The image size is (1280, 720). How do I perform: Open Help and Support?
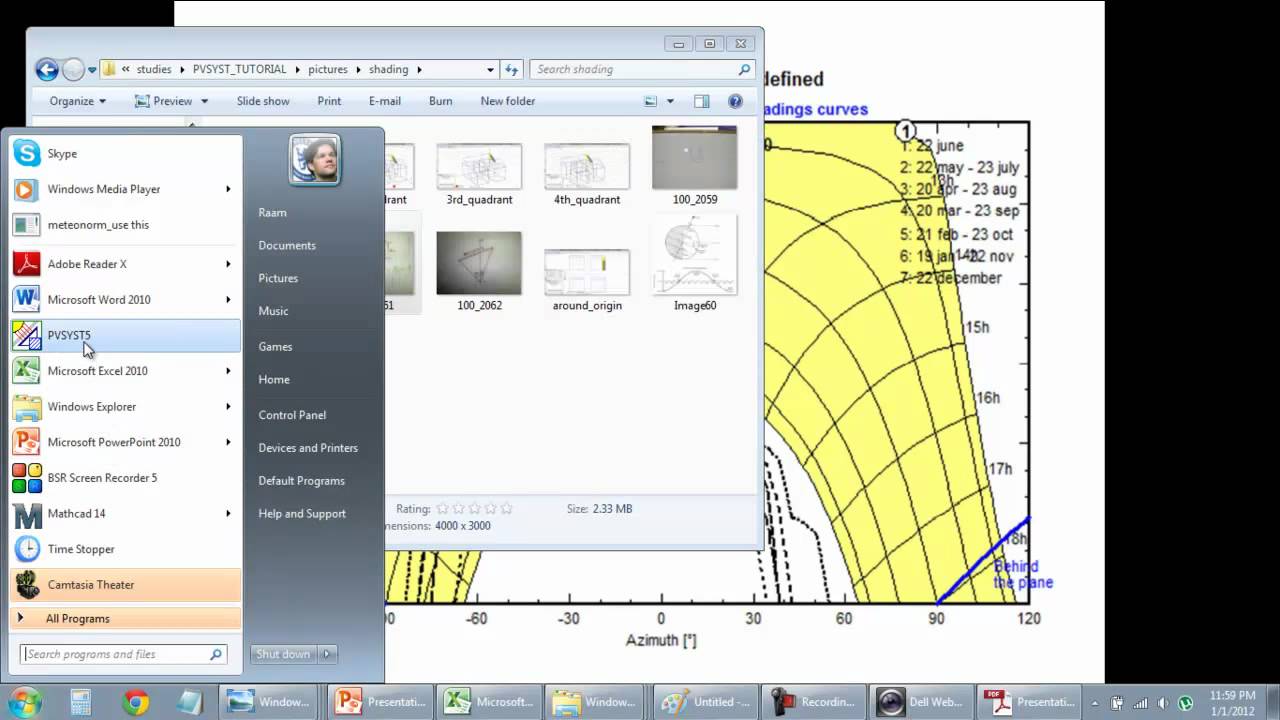click(302, 514)
